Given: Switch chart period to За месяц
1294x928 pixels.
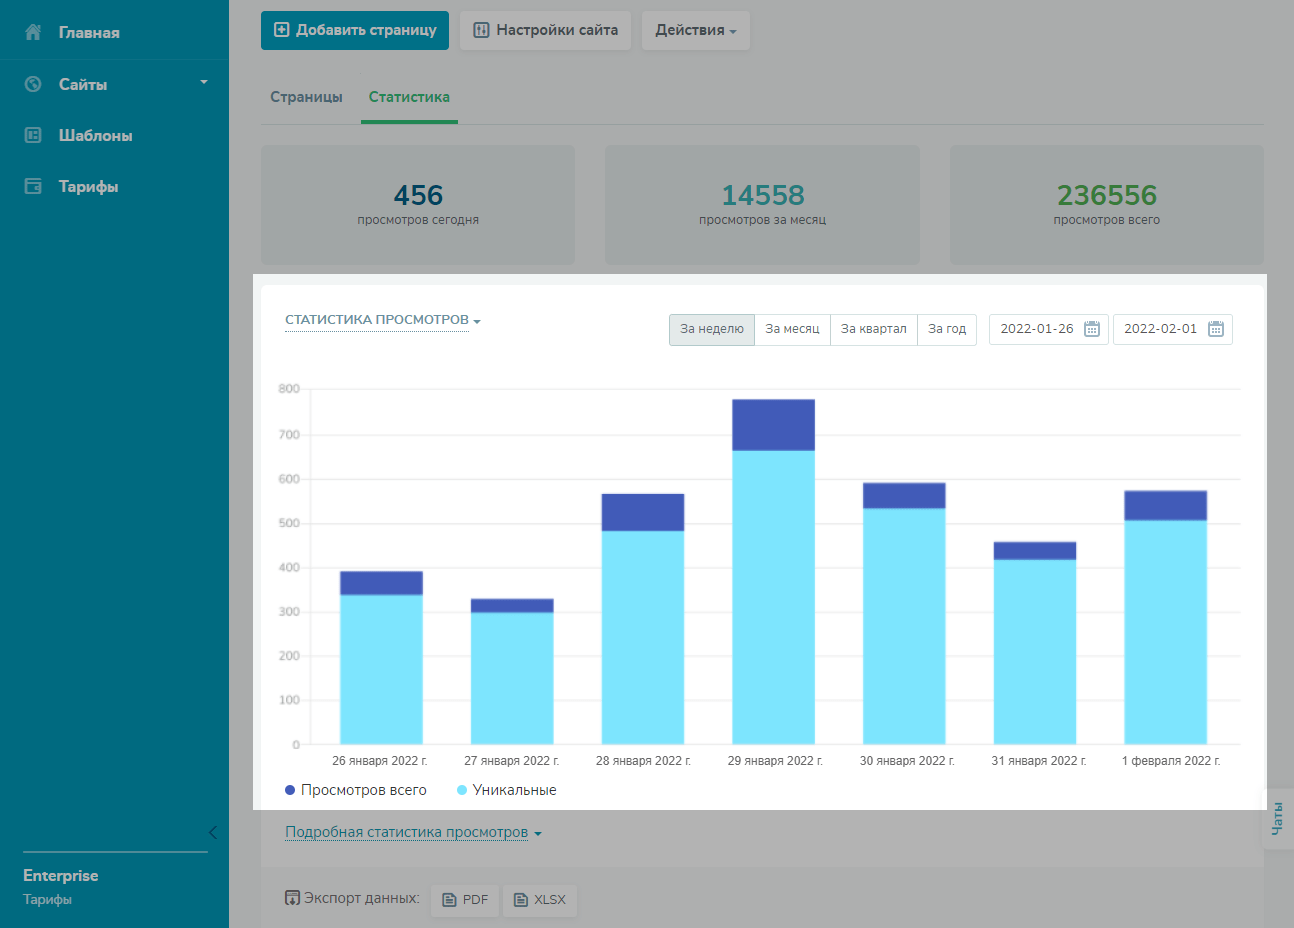Looking at the screenshot, I should pos(792,329).
